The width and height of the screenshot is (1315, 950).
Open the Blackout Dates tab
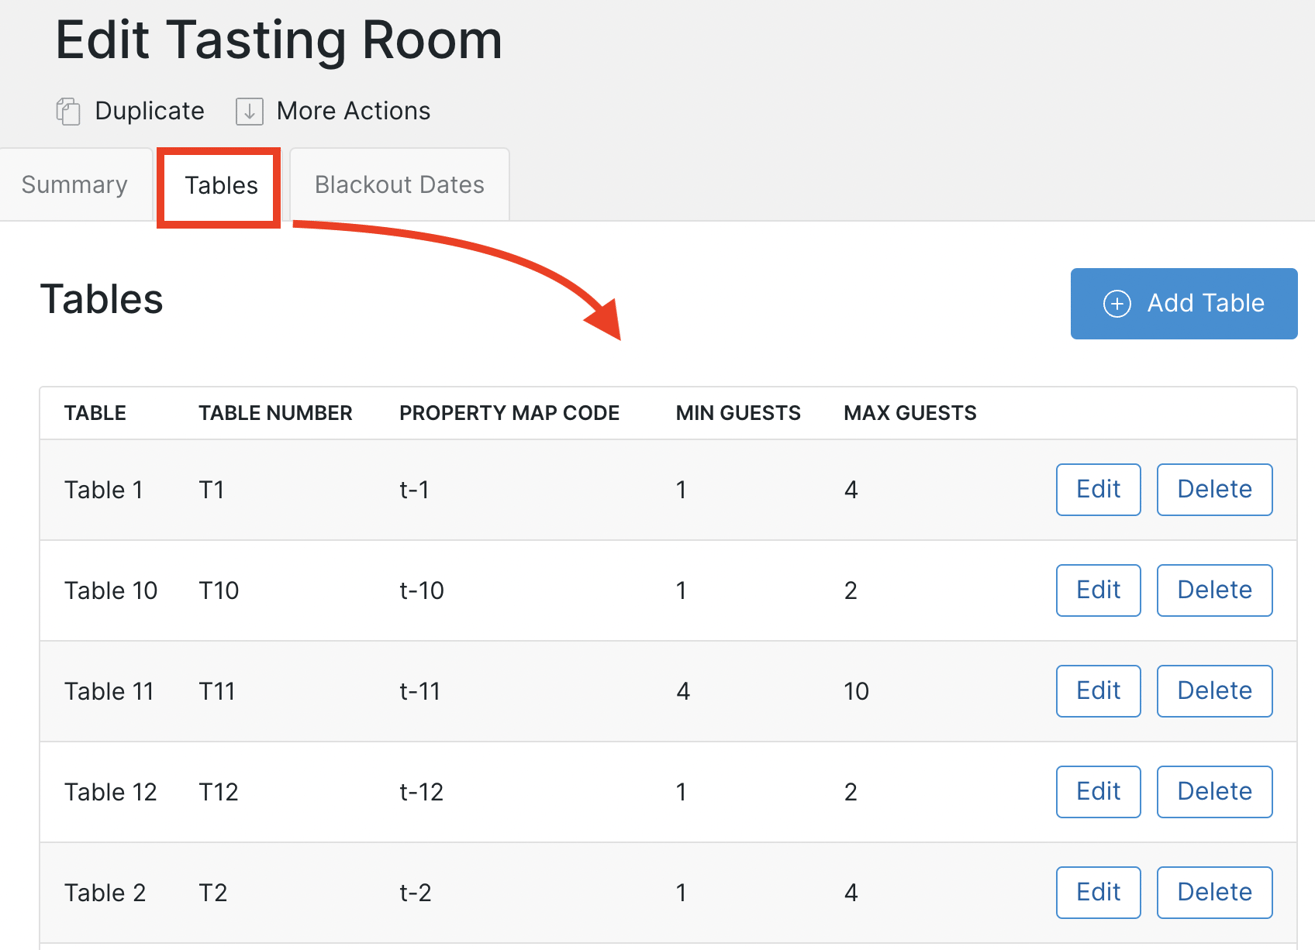[x=399, y=185]
